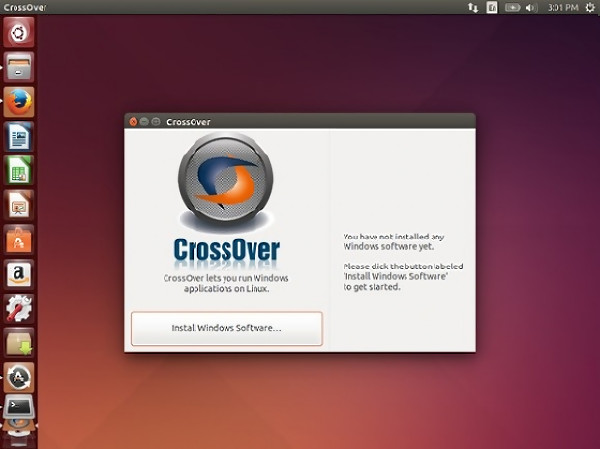Screen dimensions: 600x449
Task: Launch Software Updater from the launcher
Action: tap(18, 377)
